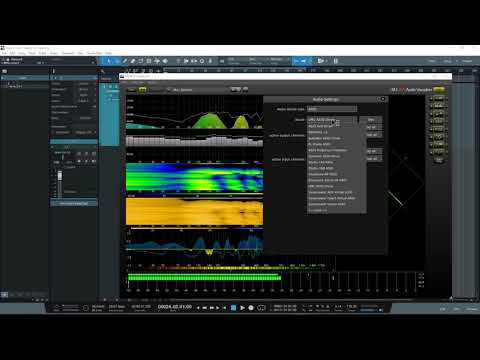
Task: Open the Transport menu
Action: [x=68, y=53]
